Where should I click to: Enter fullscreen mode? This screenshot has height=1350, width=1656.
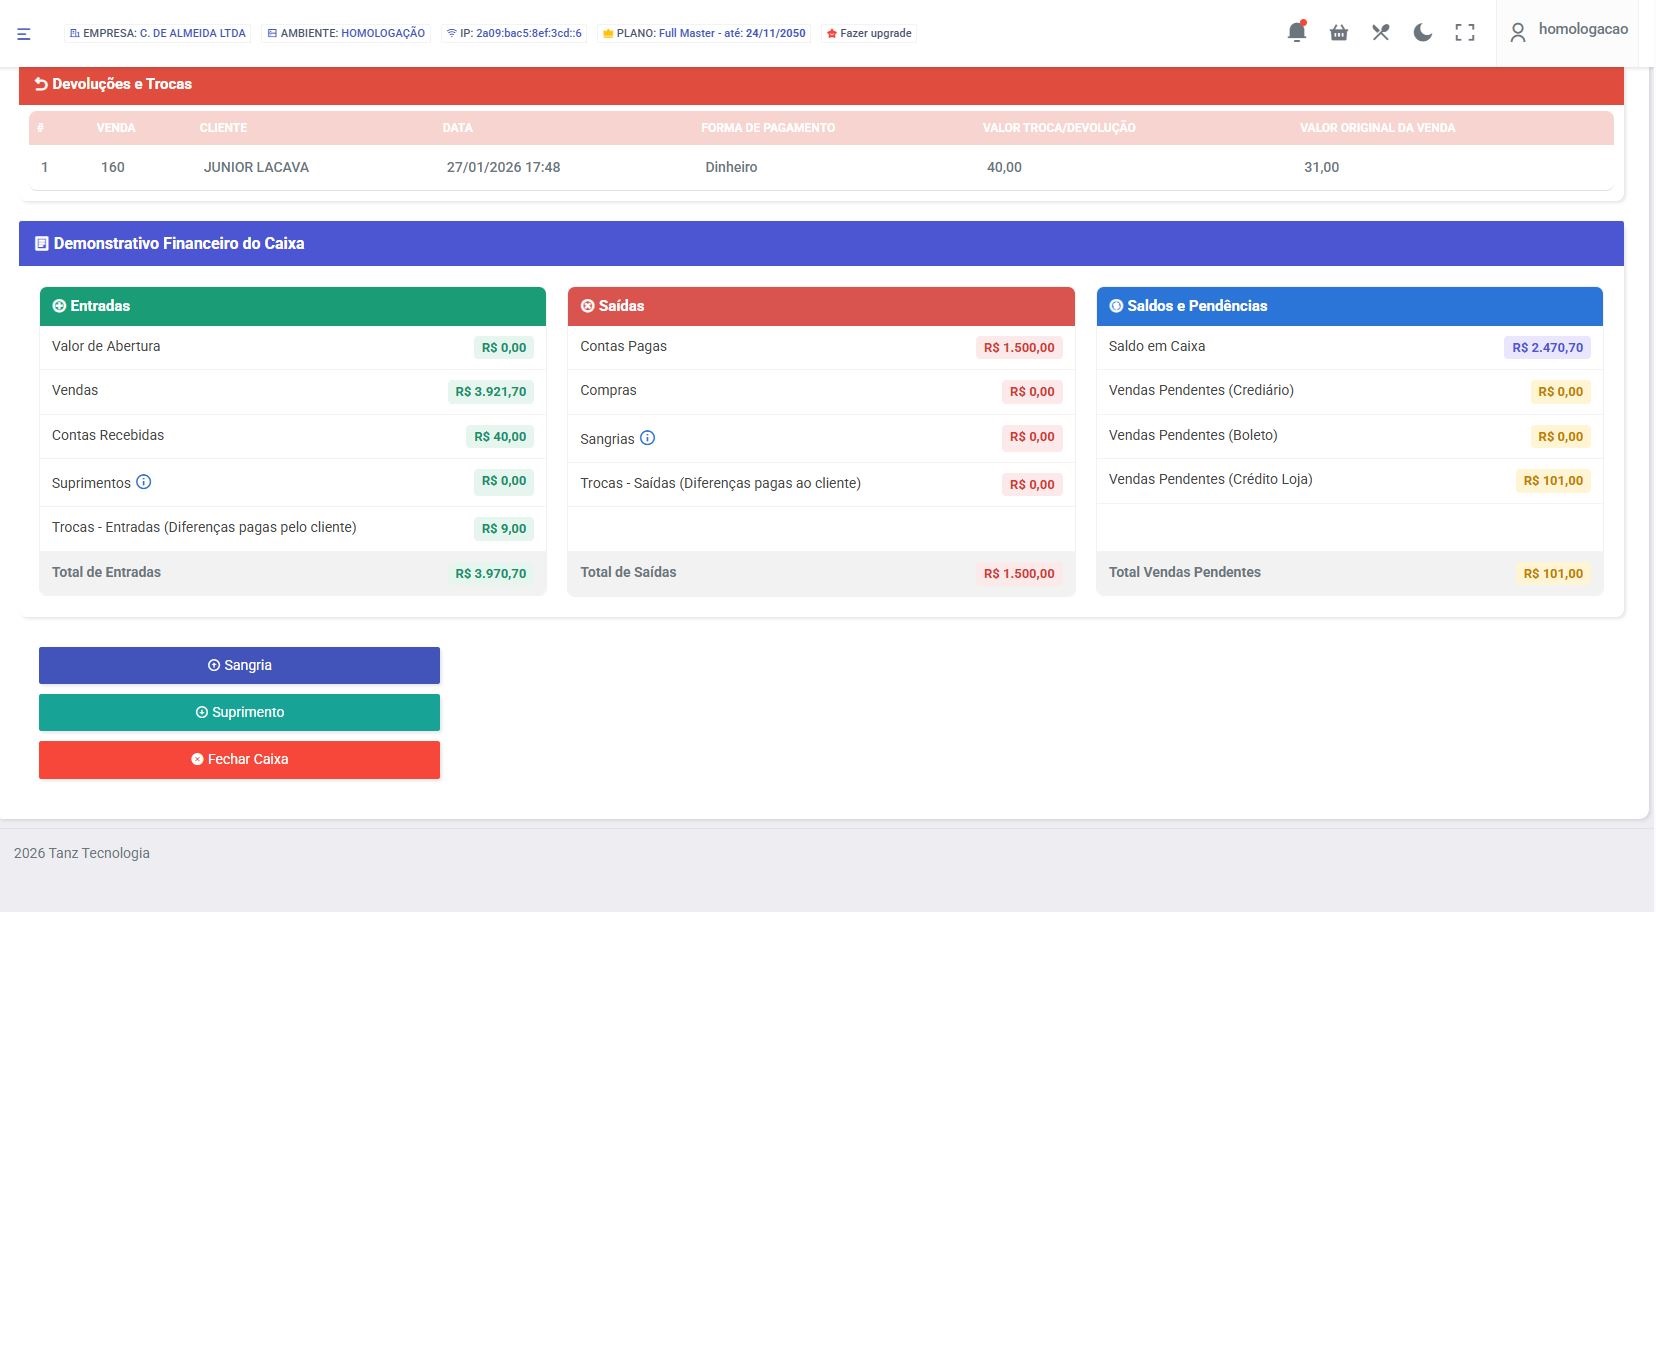1465,33
